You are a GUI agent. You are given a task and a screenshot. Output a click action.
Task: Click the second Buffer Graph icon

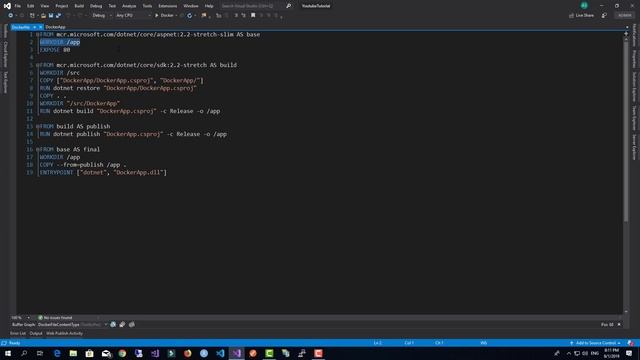pyautogui.click(x=122, y=325)
